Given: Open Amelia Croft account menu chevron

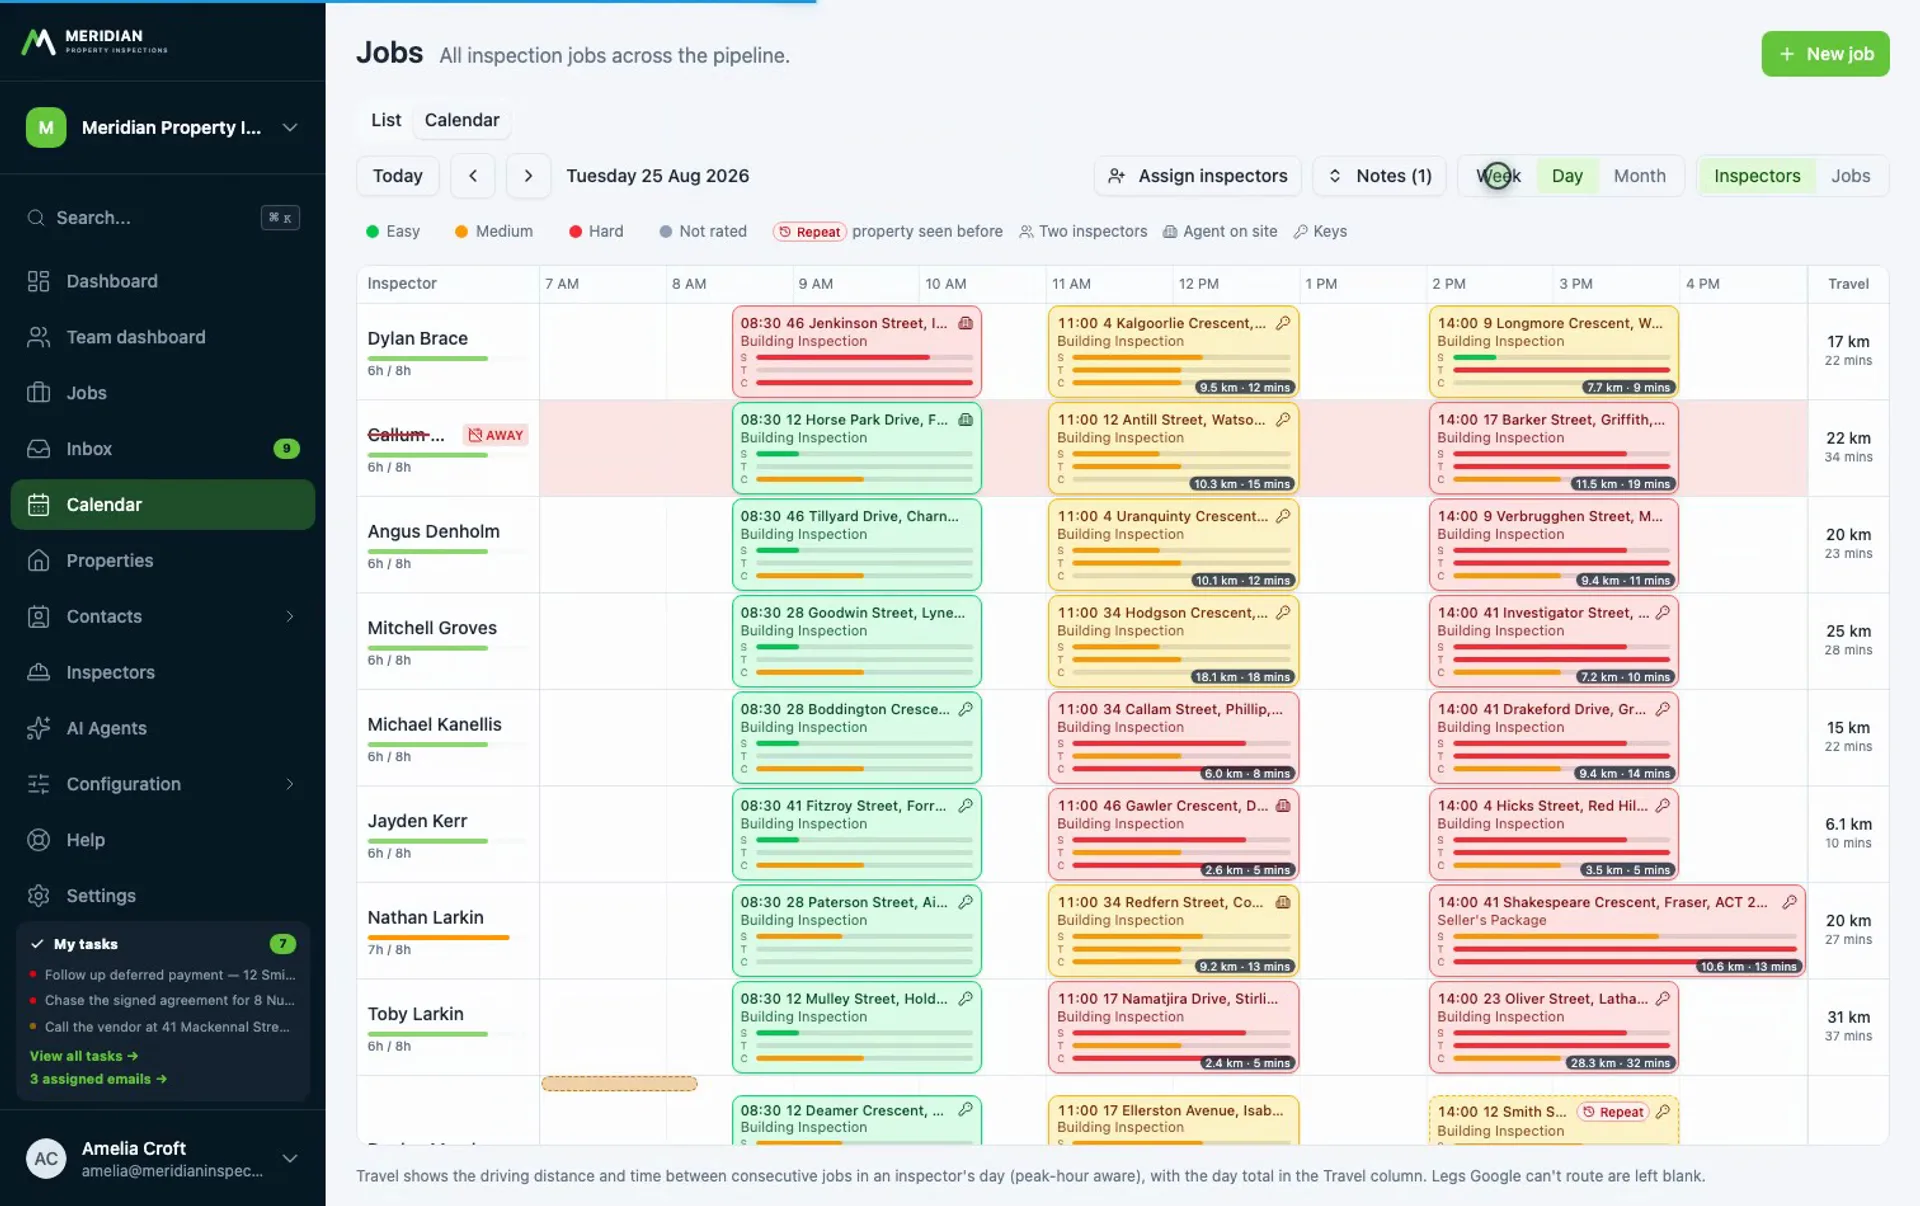Looking at the screenshot, I should [290, 1158].
